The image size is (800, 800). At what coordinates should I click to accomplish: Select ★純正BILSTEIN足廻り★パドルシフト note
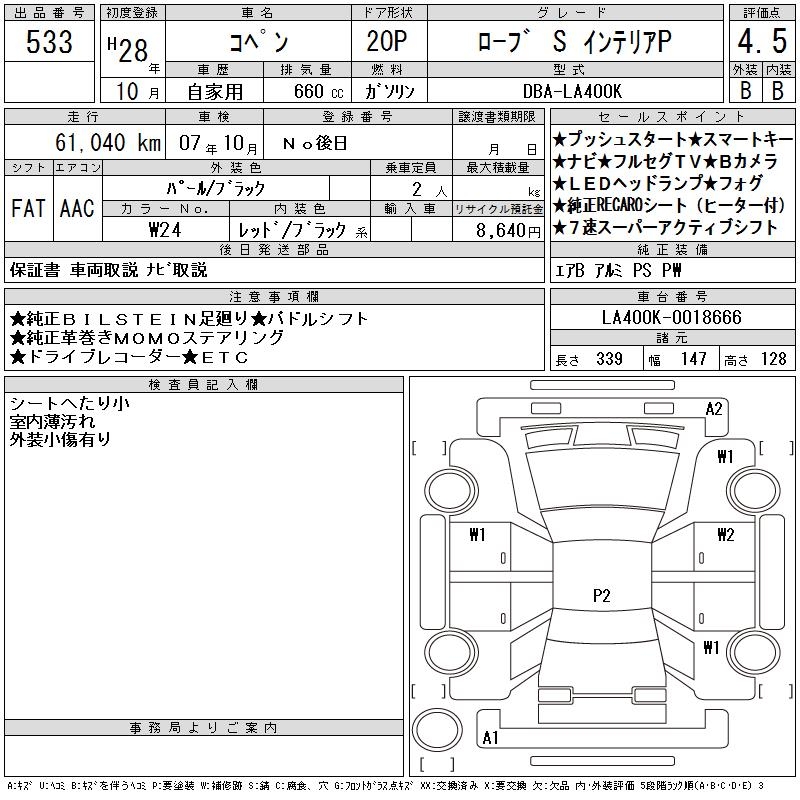click(189, 319)
